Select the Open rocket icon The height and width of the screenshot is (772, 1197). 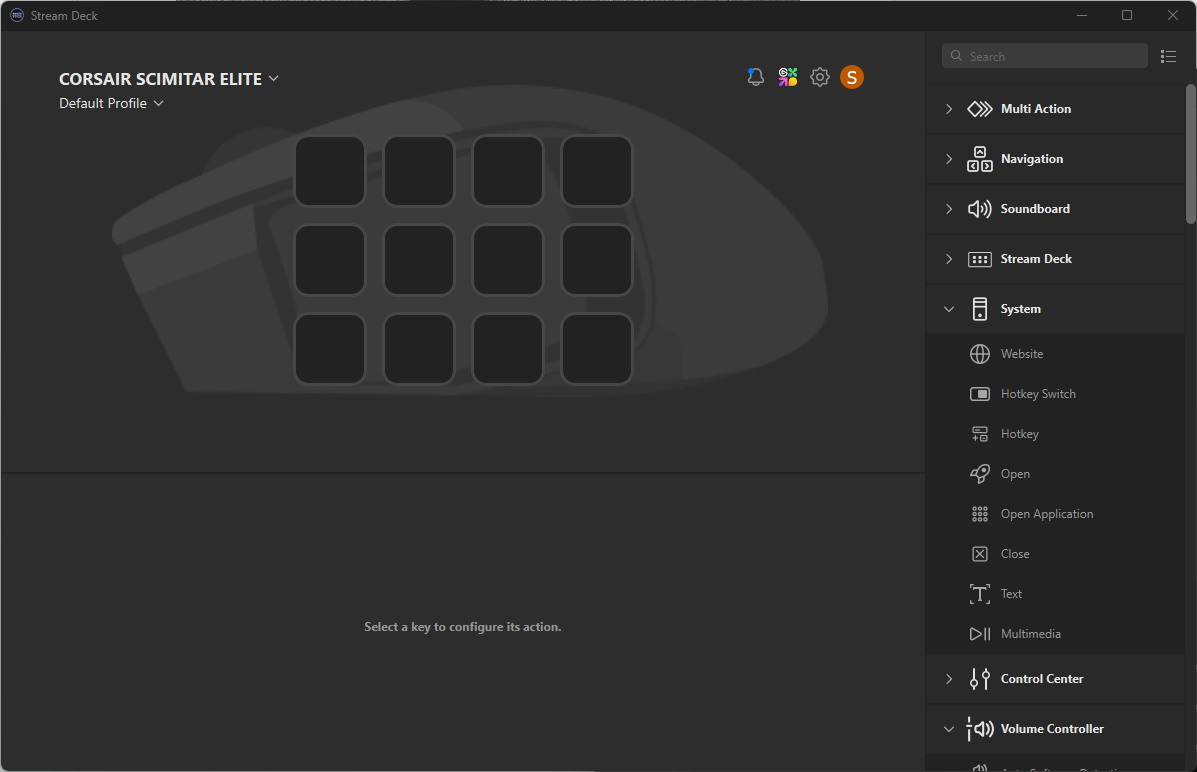980,474
